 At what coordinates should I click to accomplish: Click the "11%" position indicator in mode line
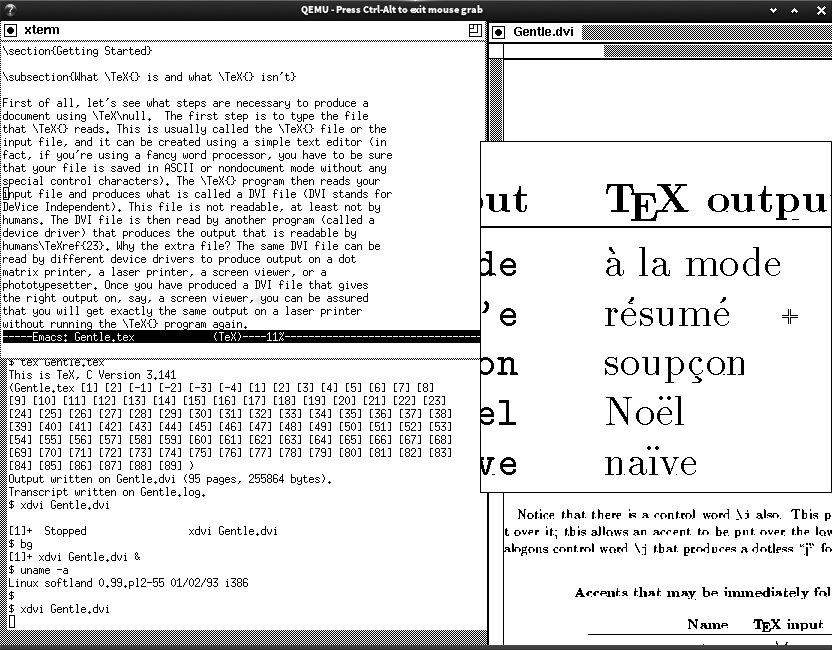click(275, 337)
